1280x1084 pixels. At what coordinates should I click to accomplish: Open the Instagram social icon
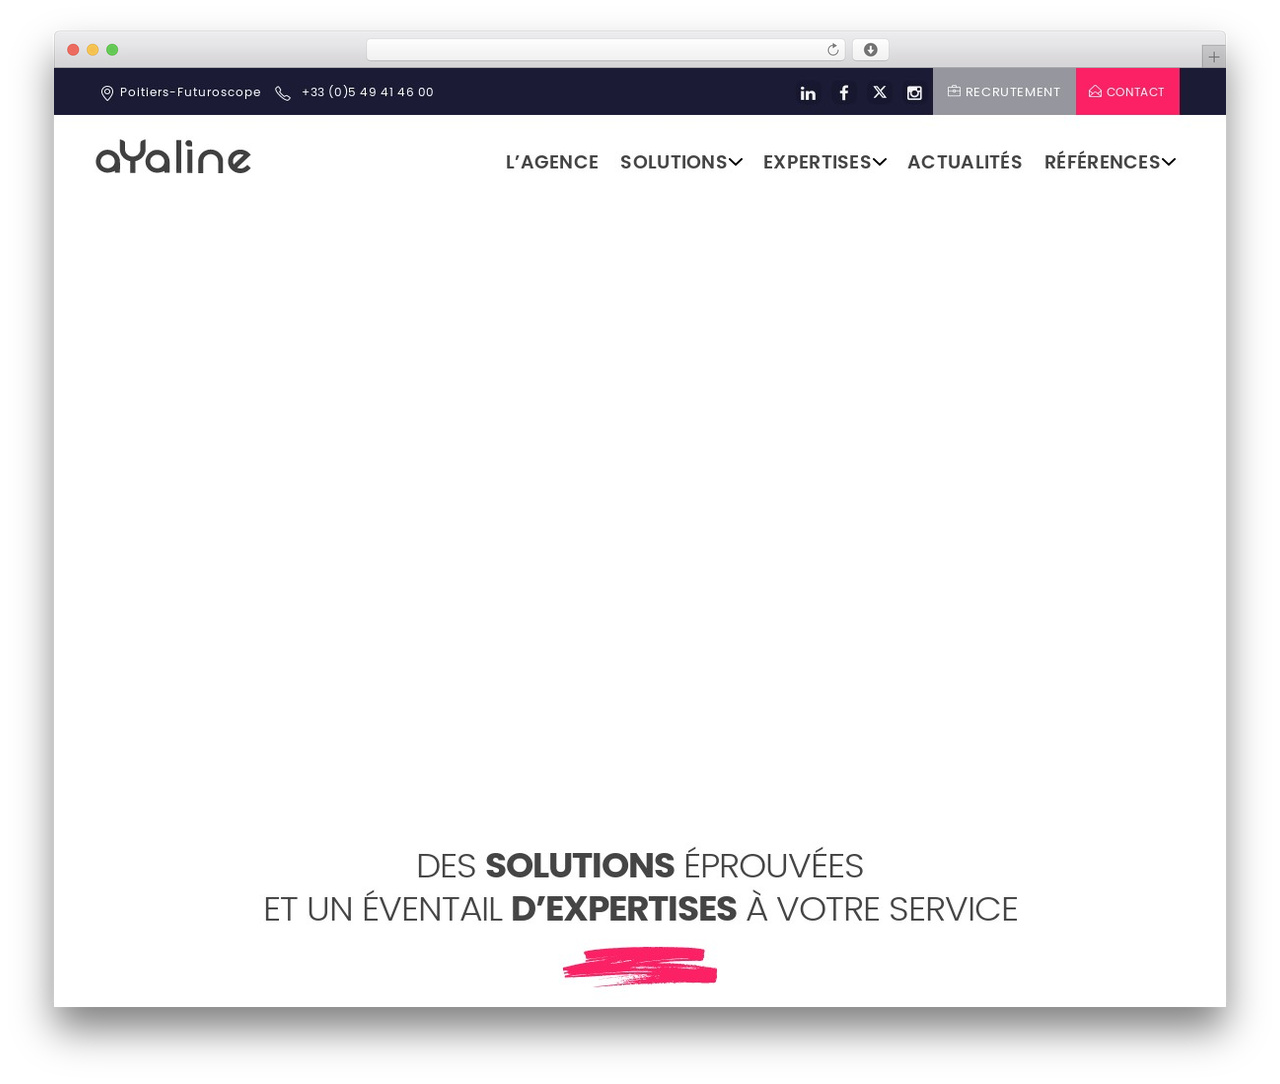pyautogui.click(x=914, y=93)
